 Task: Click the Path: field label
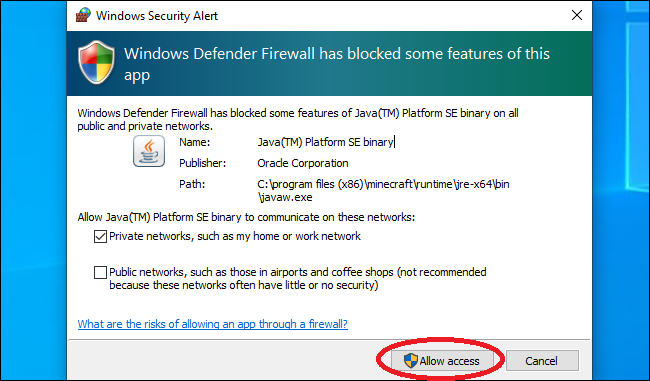coord(192,184)
